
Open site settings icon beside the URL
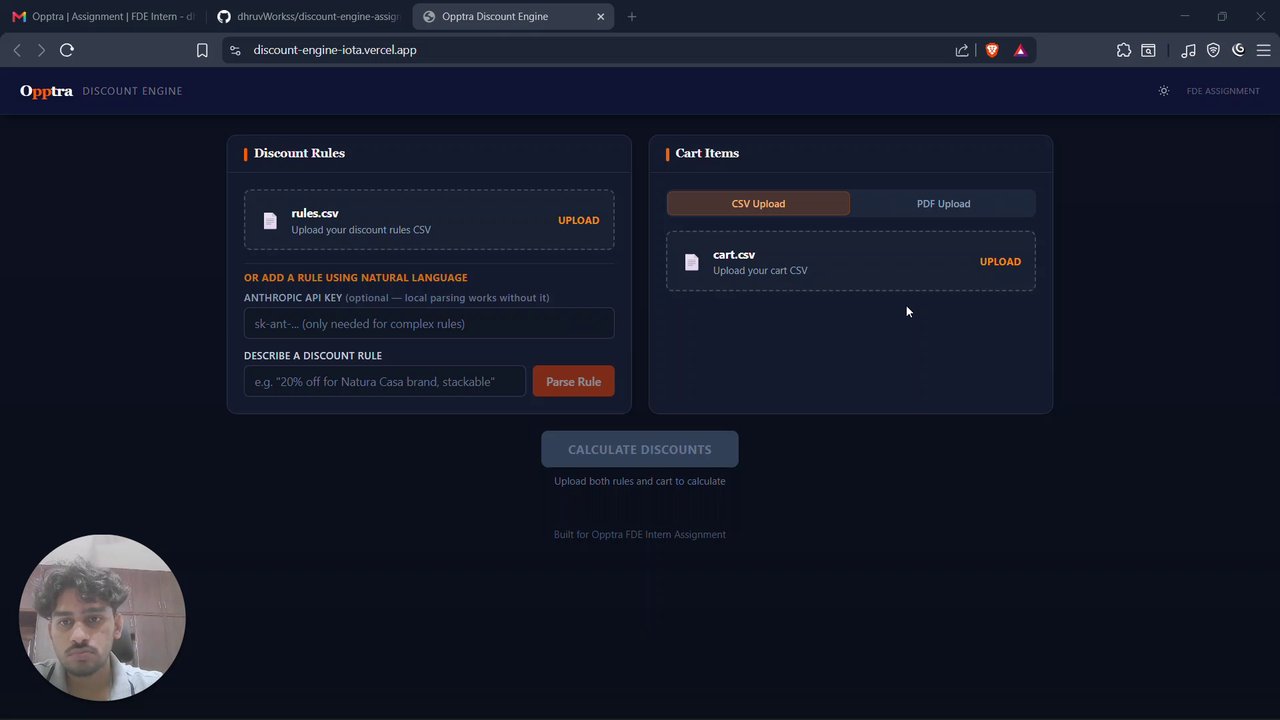point(235,50)
